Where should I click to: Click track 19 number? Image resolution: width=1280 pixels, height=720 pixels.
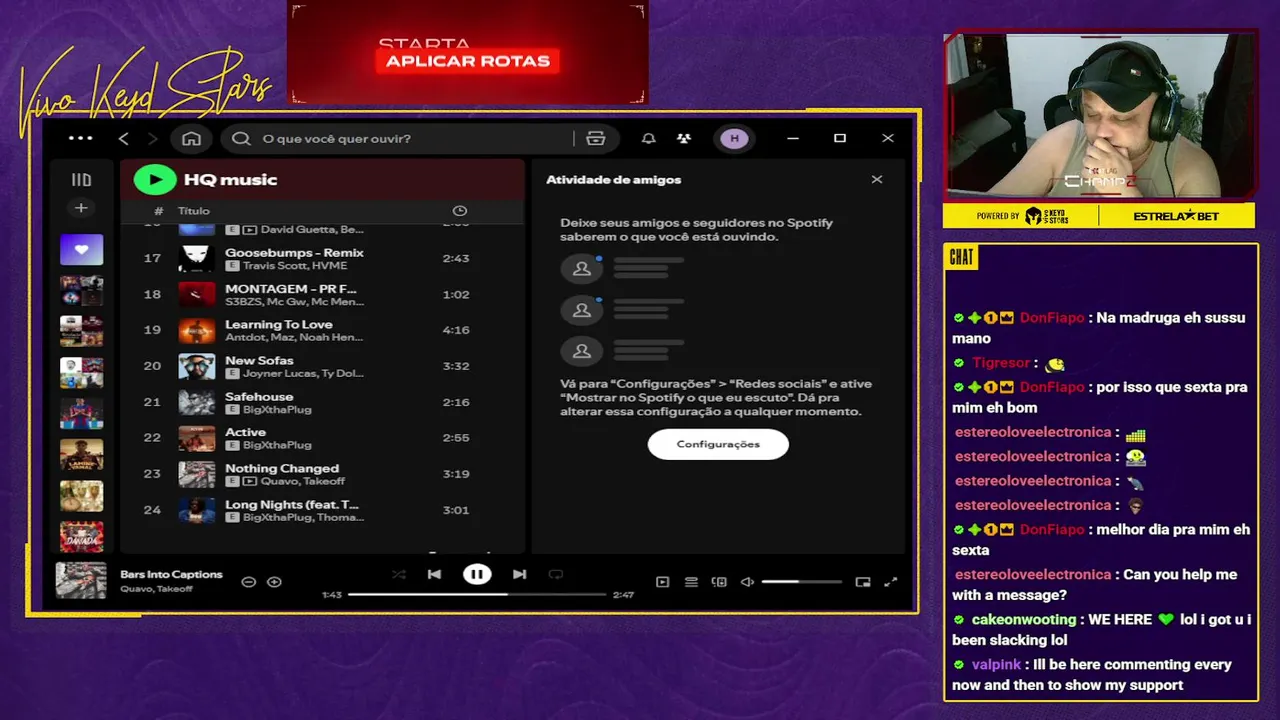(x=152, y=330)
